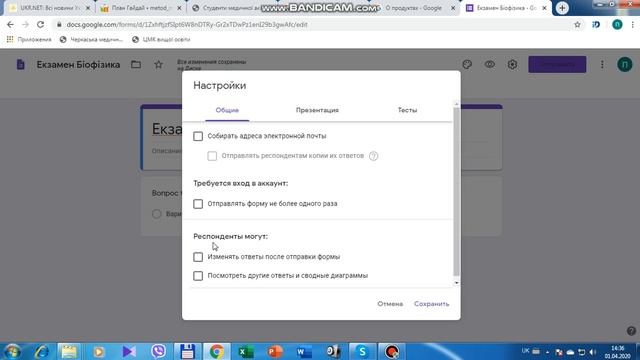This screenshot has width=640, height=360.
Task: Enable 'Отправлять форму не более одного раза'
Action: point(198,204)
